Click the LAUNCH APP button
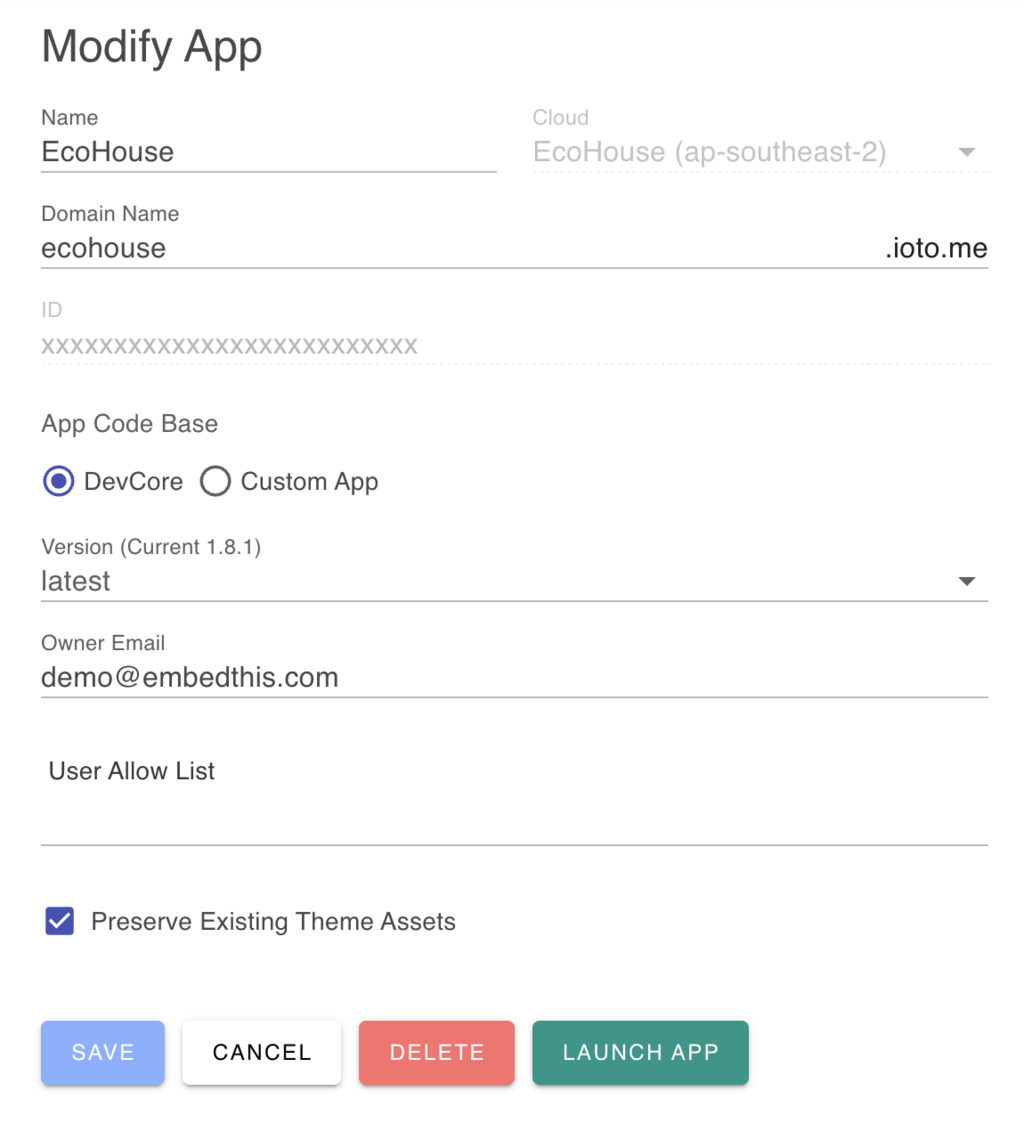The height and width of the screenshot is (1124, 1024). click(640, 1052)
